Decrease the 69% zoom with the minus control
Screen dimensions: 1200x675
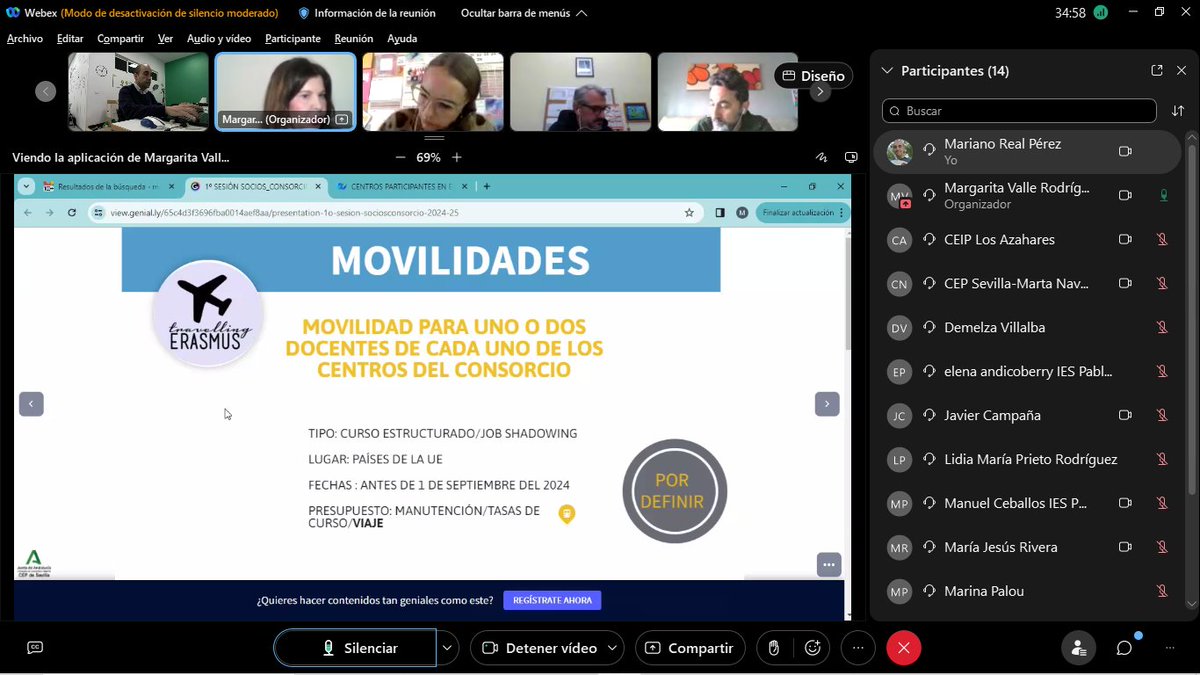[400, 157]
